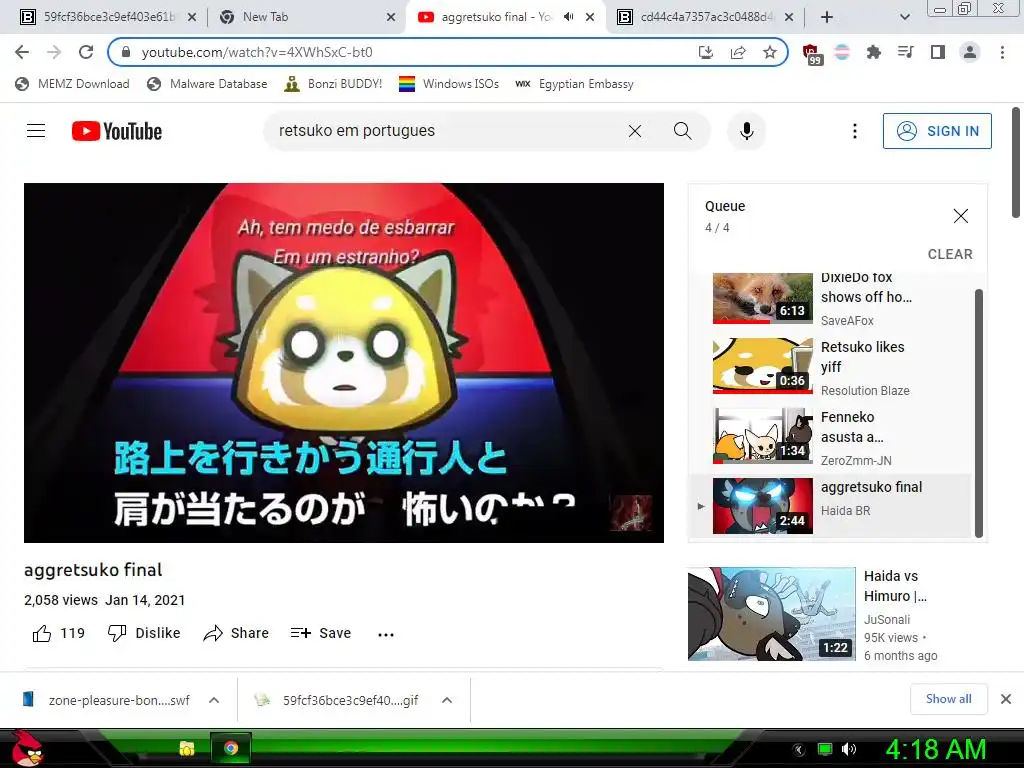Open MEMZ Download bookmark
1024x768 pixels.
coord(72,84)
